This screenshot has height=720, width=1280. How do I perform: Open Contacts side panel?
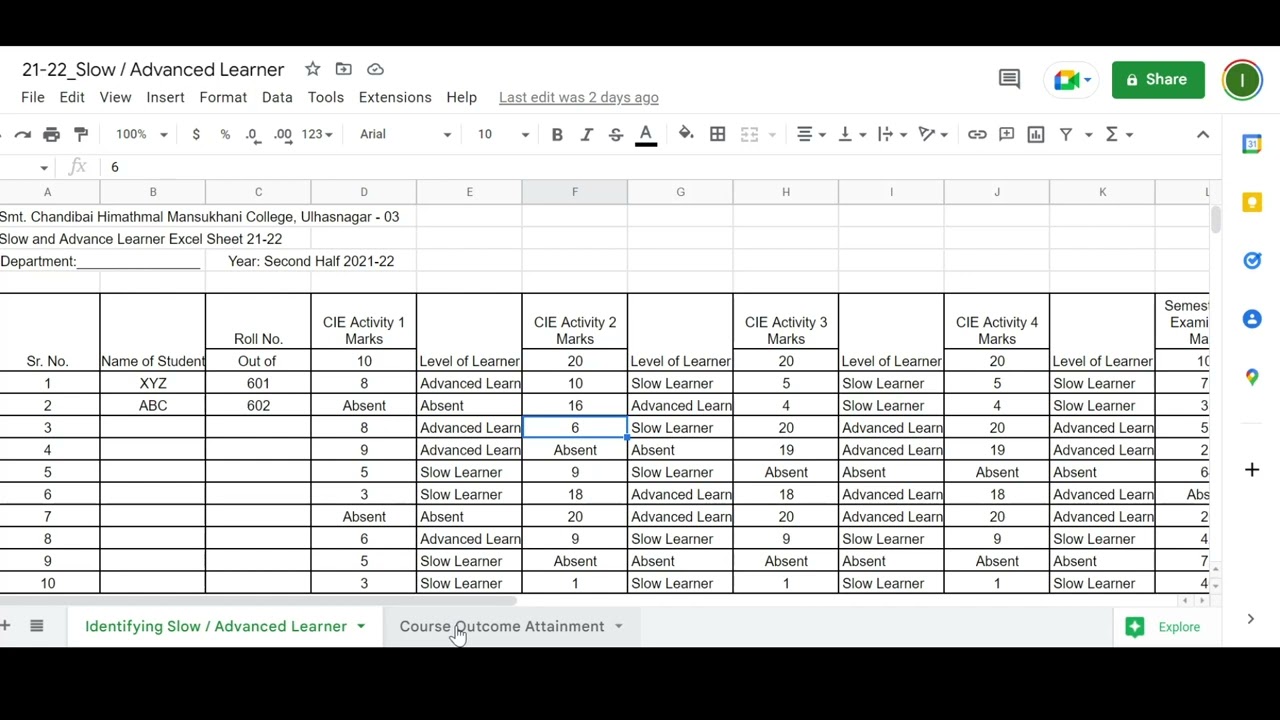click(1252, 319)
